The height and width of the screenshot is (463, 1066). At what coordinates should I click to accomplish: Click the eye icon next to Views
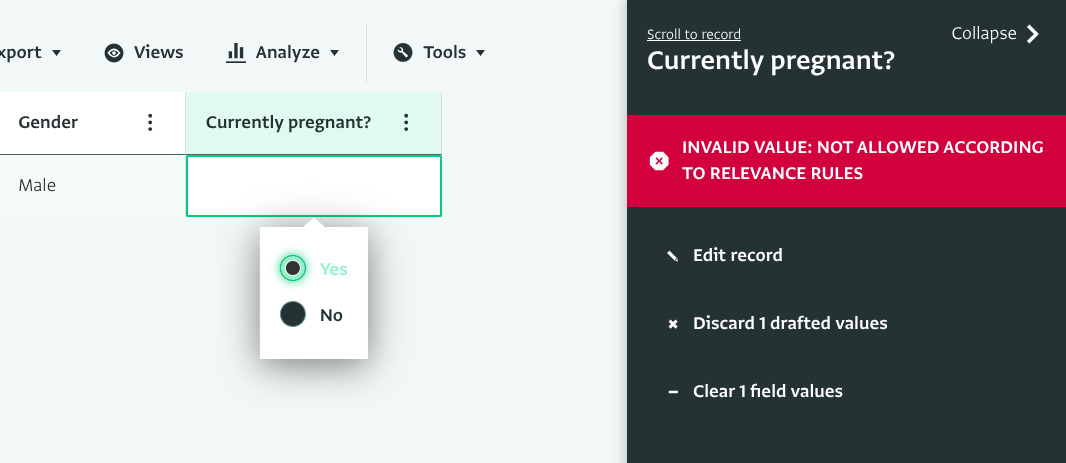click(114, 53)
